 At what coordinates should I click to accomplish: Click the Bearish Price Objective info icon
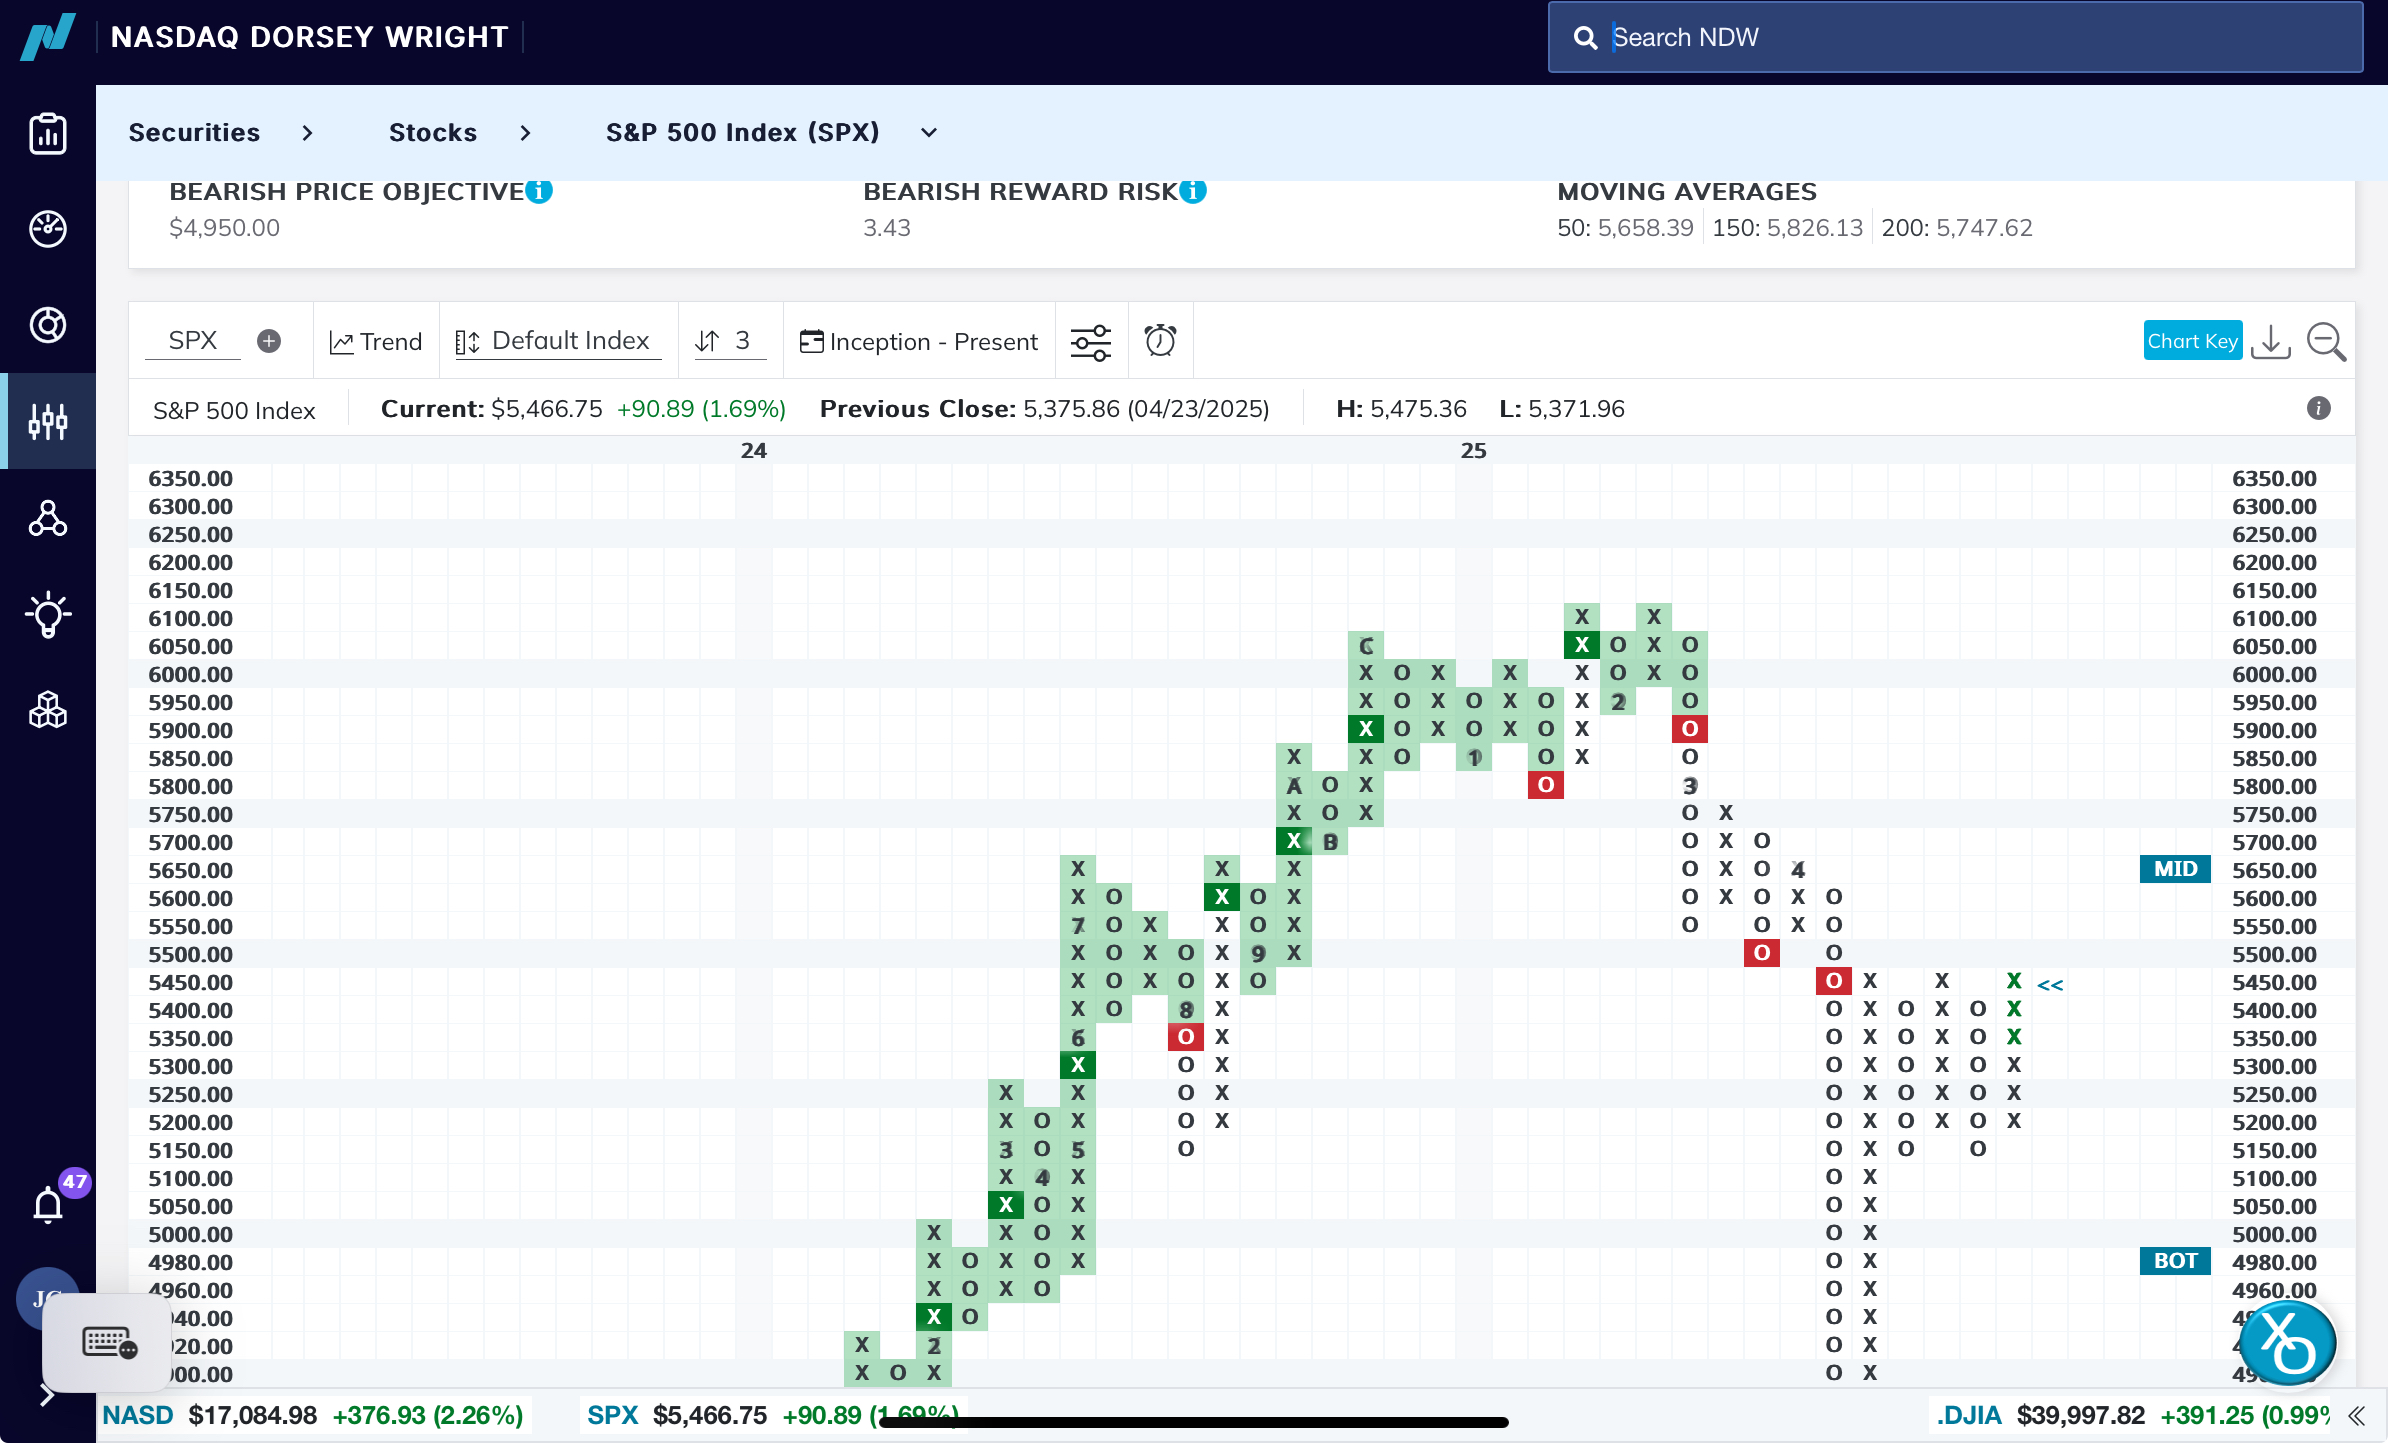pyautogui.click(x=539, y=190)
